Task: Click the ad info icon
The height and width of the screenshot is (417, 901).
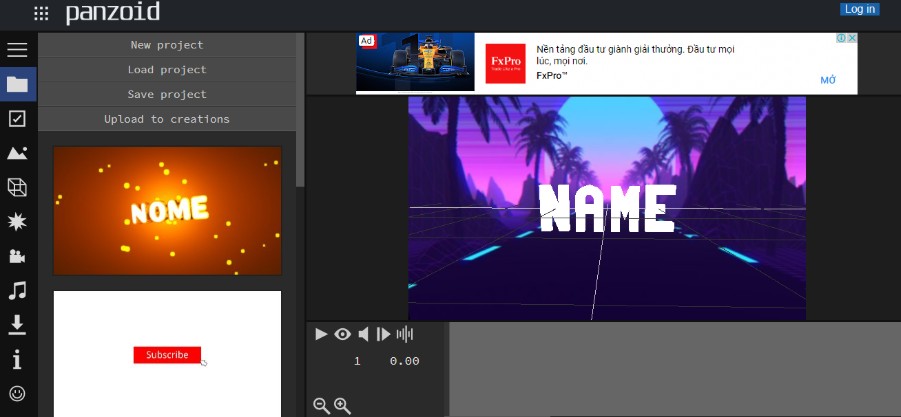Action: point(841,38)
